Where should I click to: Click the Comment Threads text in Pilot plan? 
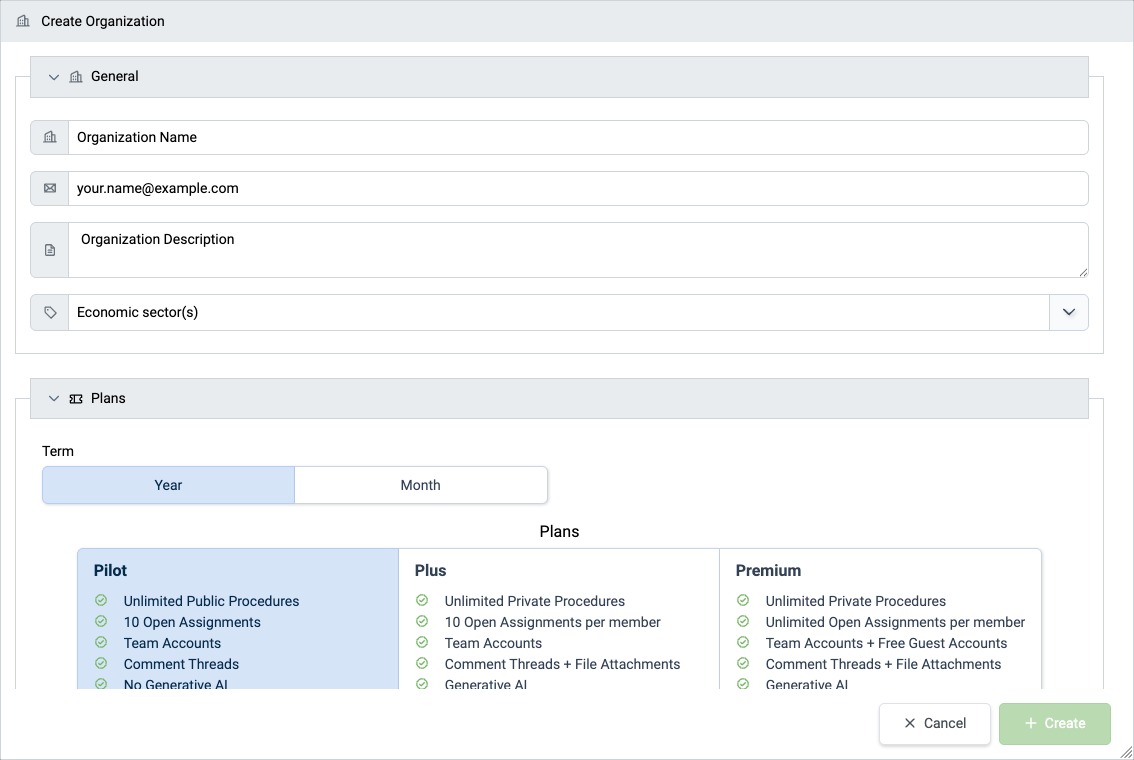tap(181, 664)
